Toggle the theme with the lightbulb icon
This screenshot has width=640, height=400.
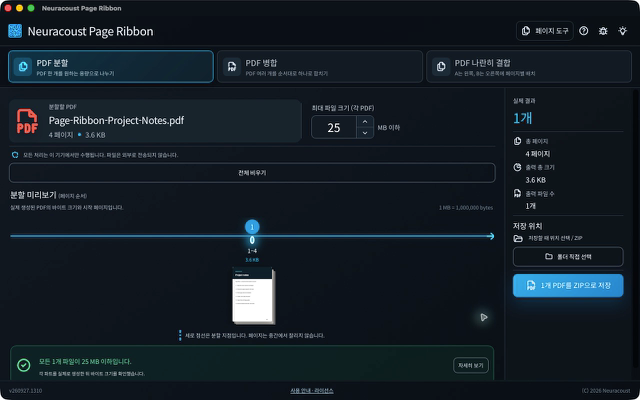pos(622,31)
